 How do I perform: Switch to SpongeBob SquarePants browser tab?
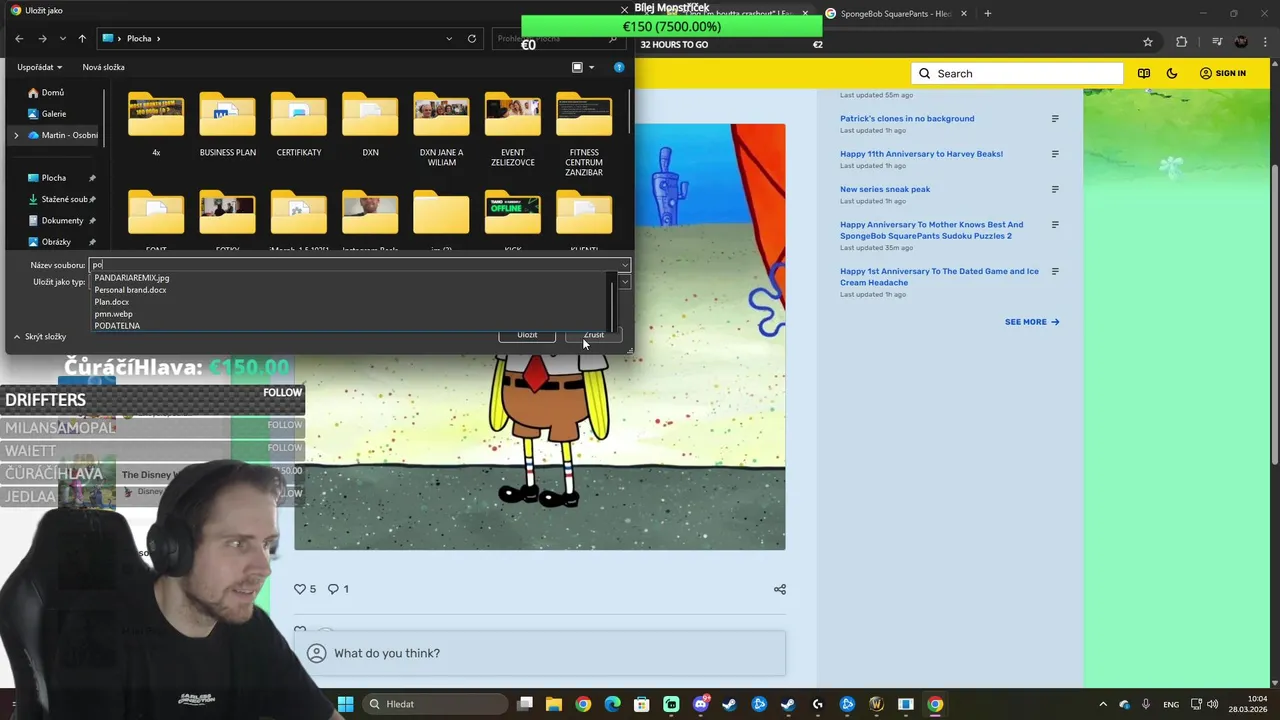(895, 13)
